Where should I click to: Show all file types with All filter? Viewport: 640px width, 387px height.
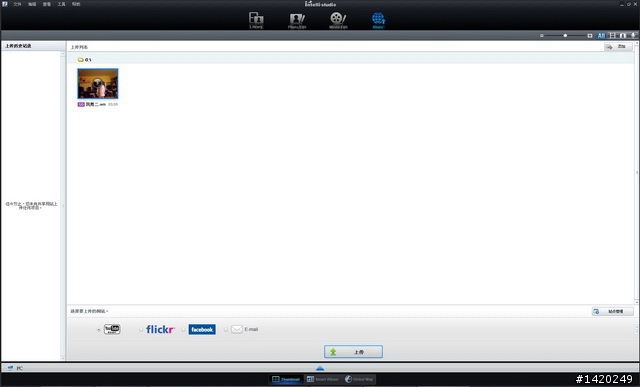point(601,36)
